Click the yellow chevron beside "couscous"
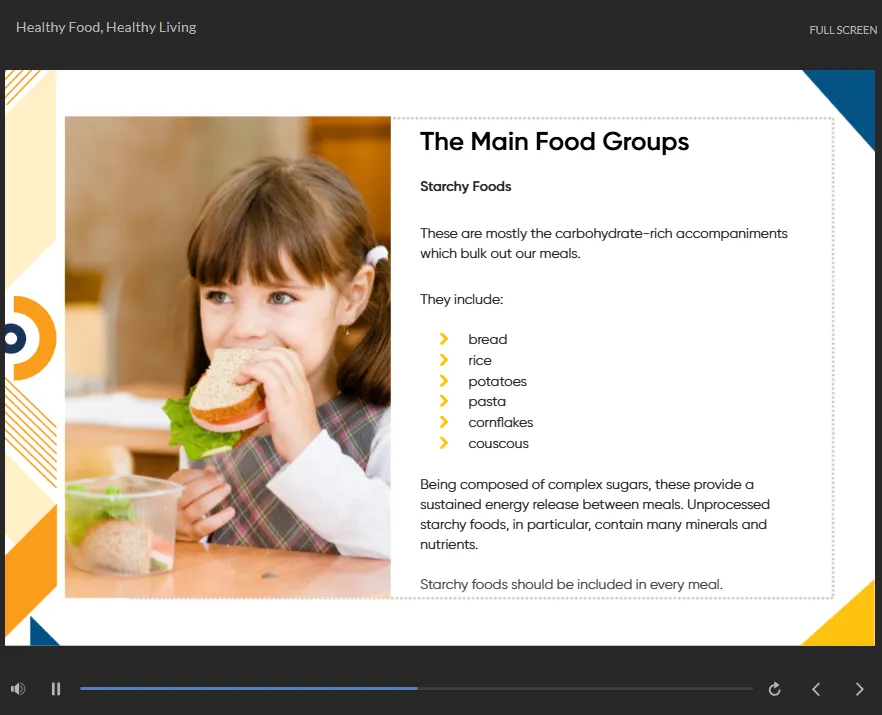This screenshot has height=715, width=882. click(x=444, y=444)
